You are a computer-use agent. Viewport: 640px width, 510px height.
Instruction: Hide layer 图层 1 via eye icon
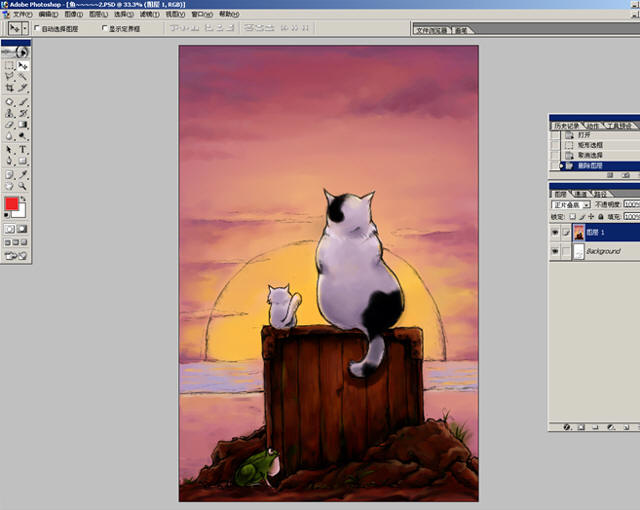click(x=555, y=233)
